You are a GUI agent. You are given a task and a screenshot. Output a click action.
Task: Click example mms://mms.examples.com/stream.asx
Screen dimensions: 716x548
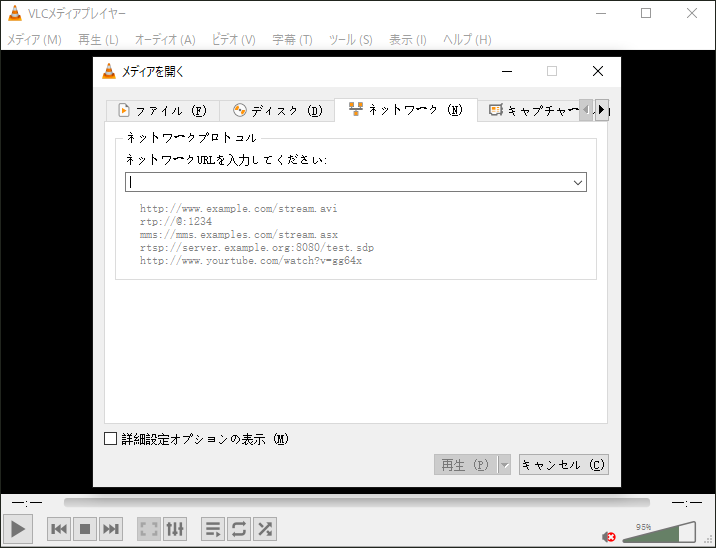(239, 235)
